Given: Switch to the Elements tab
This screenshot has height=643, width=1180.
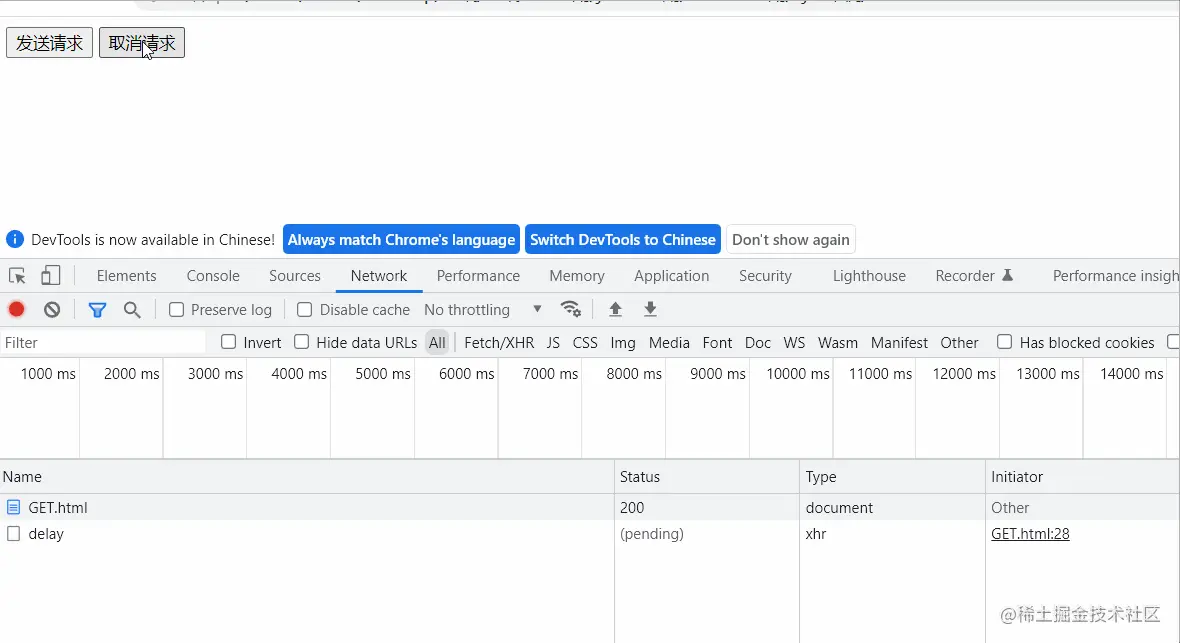Looking at the screenshot, I should point(126,276).
